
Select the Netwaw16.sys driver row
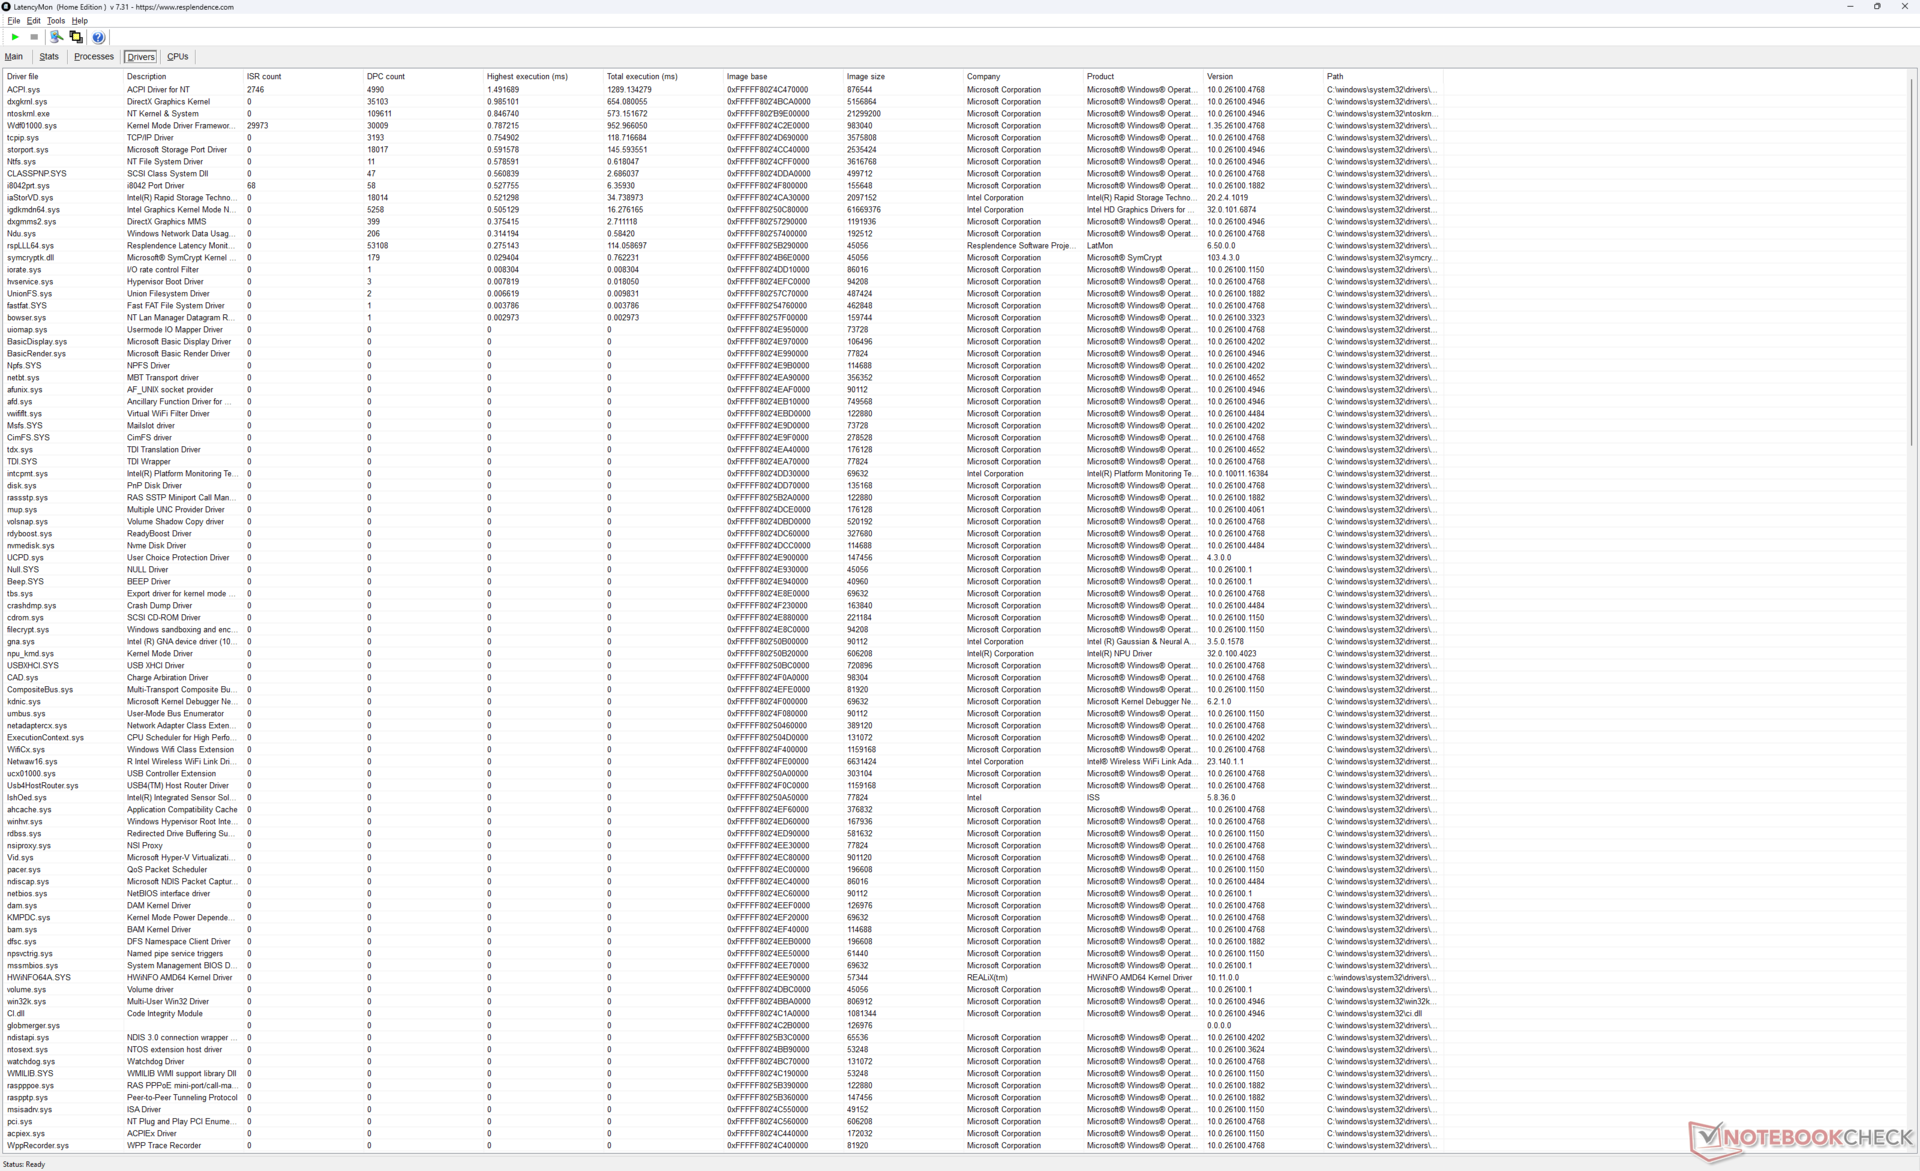coord(722,762)
